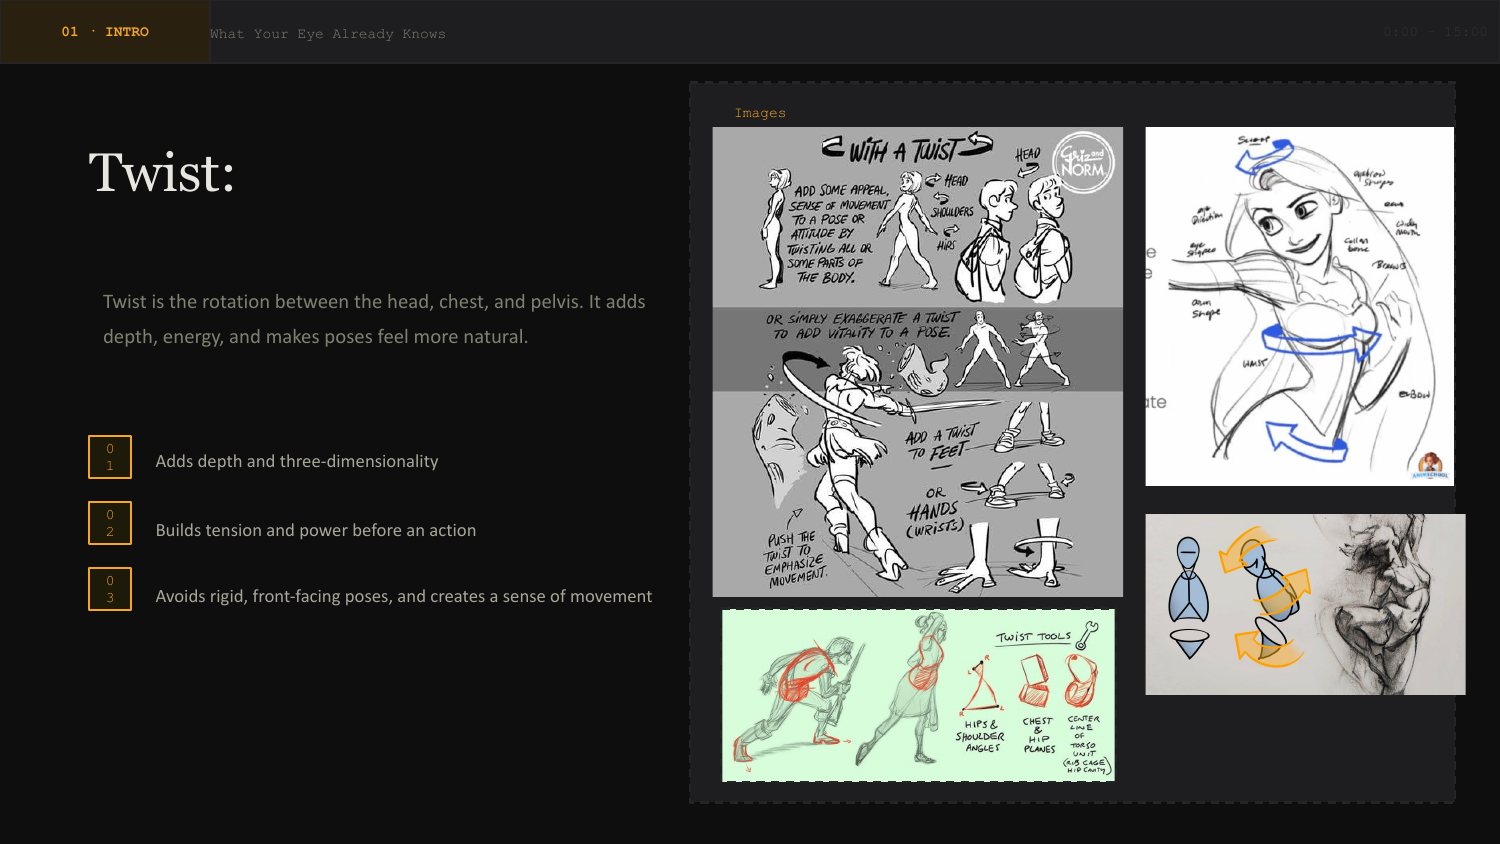Select the "01 · INTRO" section tab
Image resolution: width=1500 pixels, height=844 pixels.
[105, 32]
